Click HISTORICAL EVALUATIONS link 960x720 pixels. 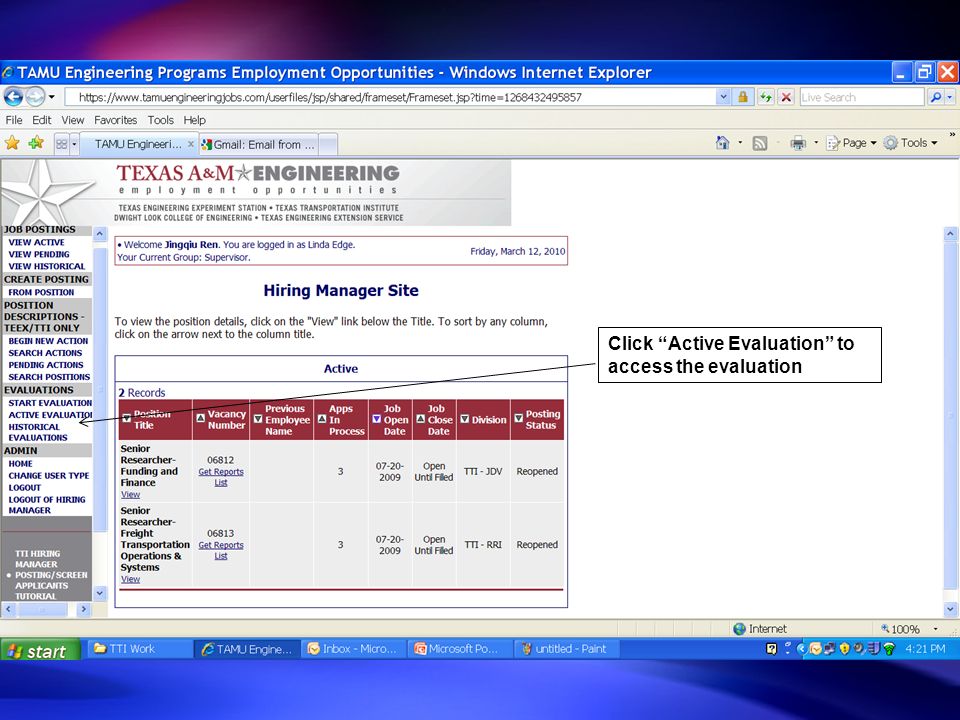tap(37, 432)
